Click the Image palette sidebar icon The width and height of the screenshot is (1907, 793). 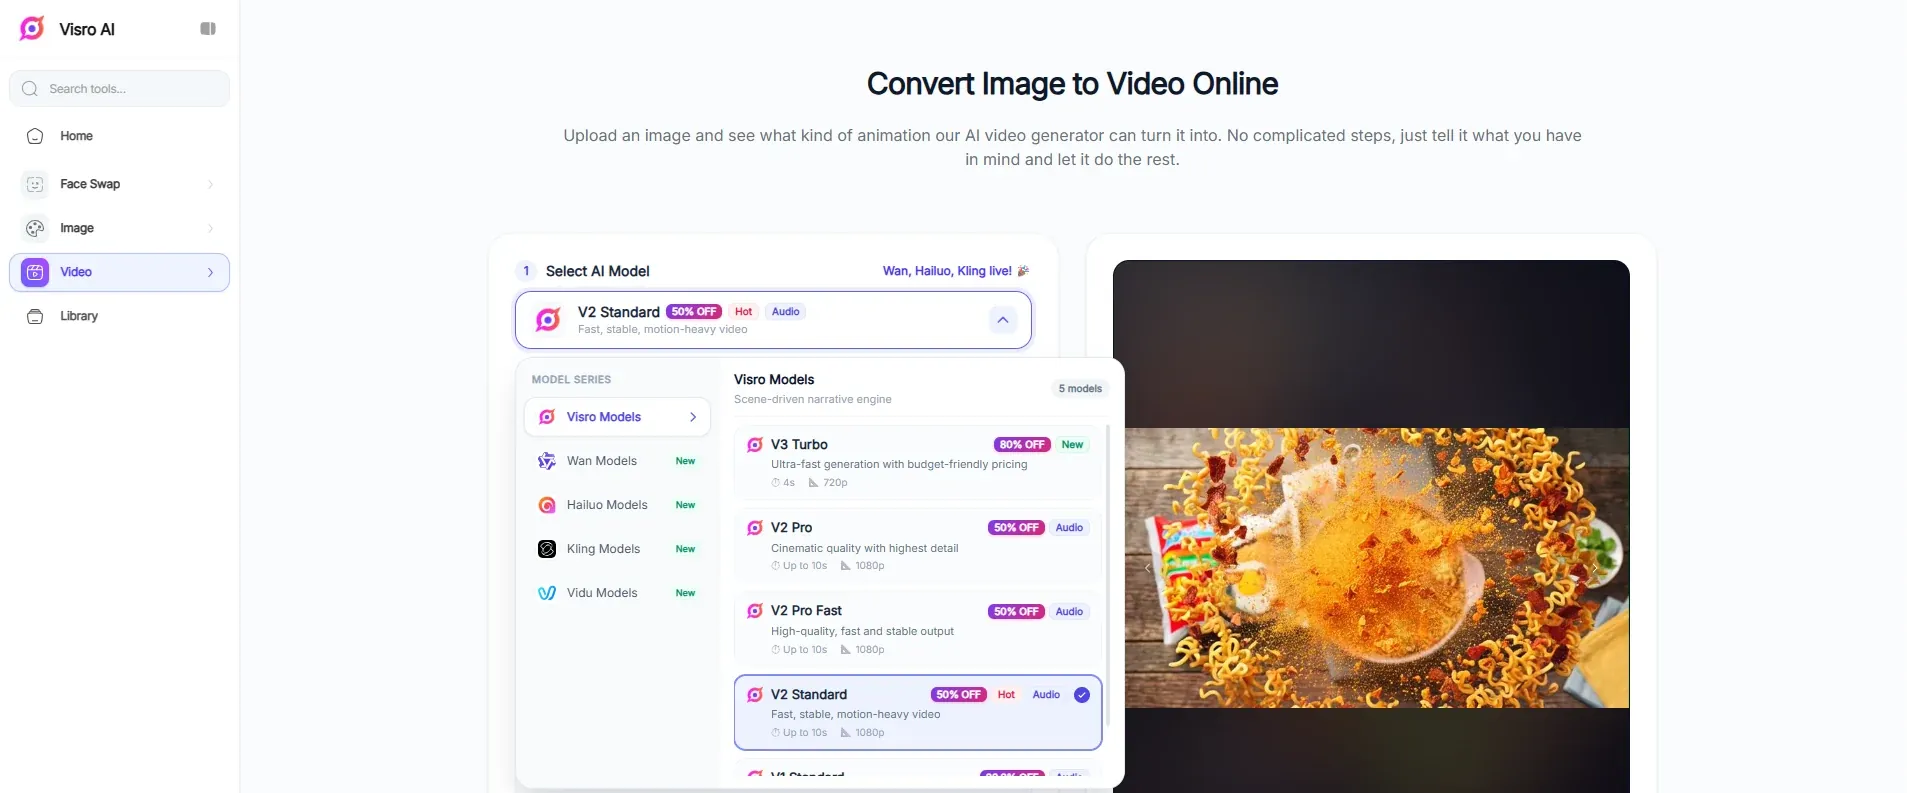pos(35,228)
